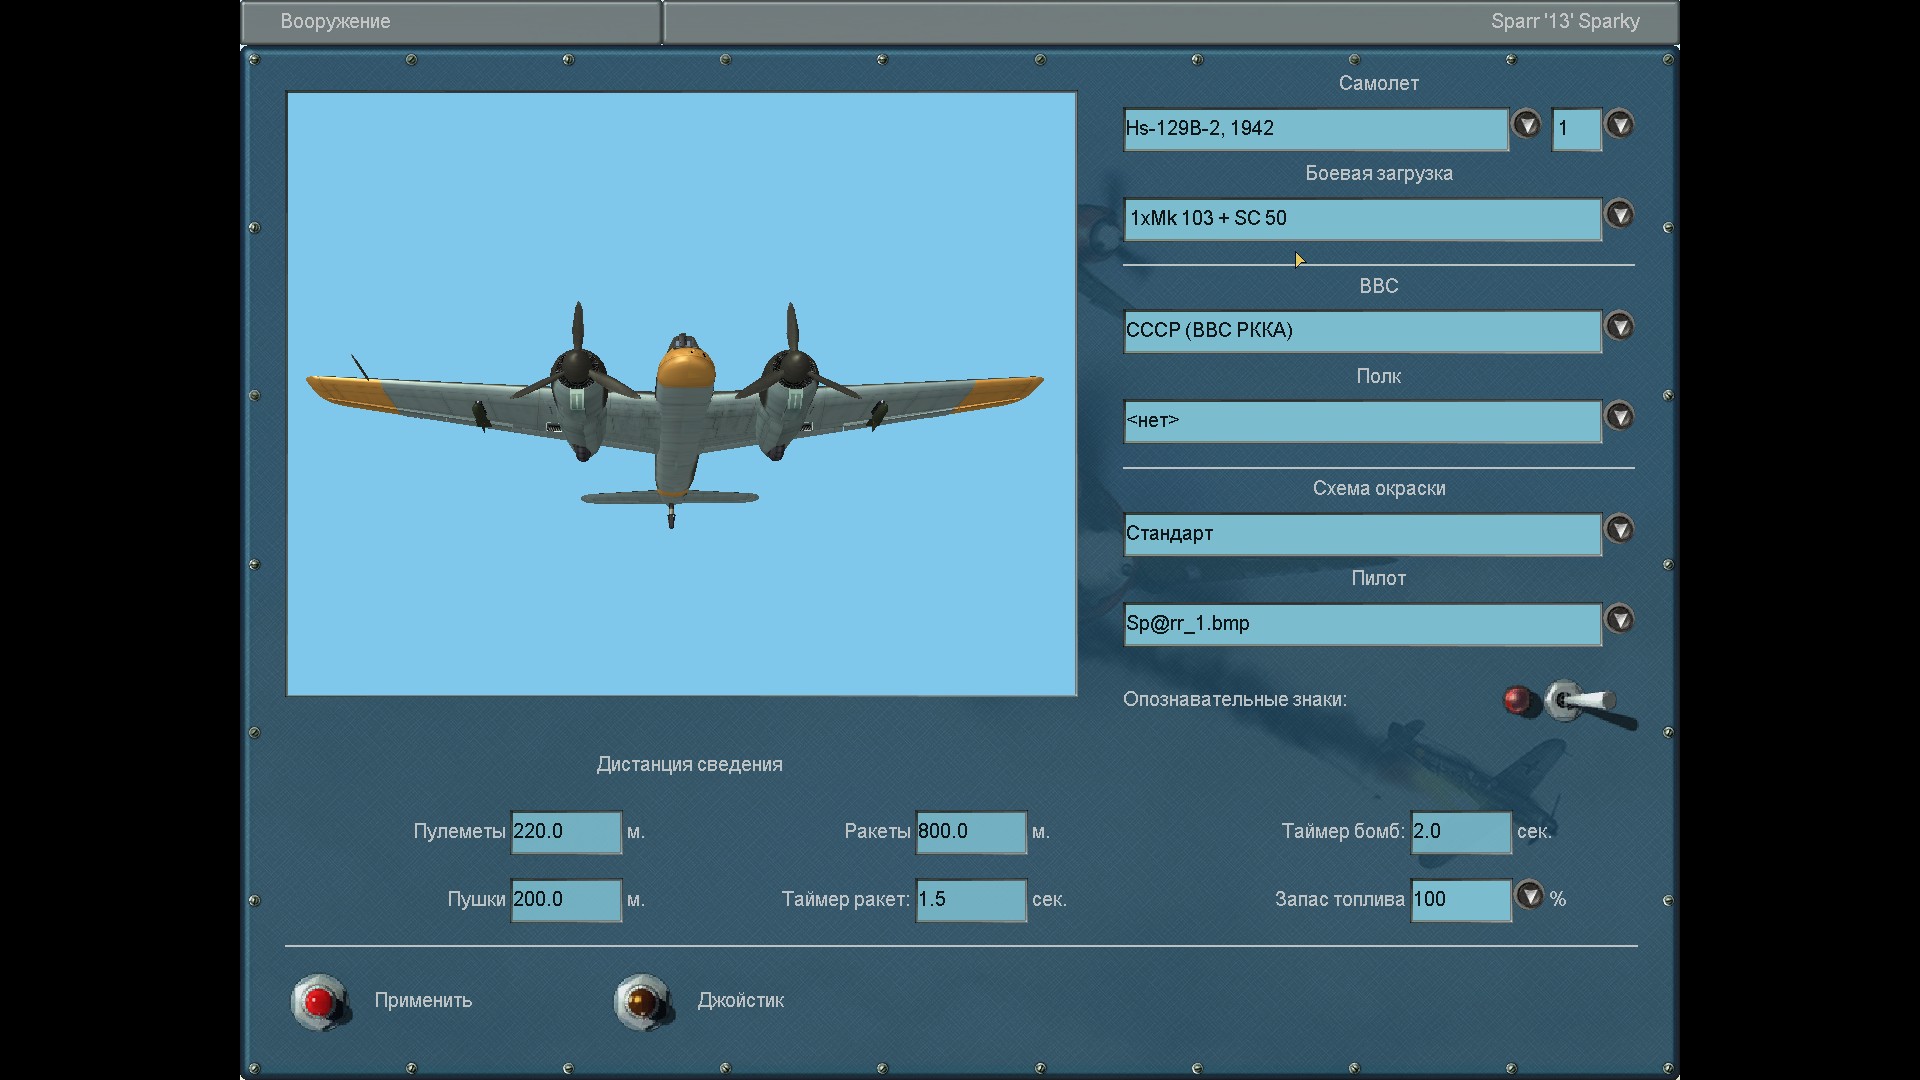The image size is (1920, 1080).
Task: Click the Джойстик text label
Action: click(x=740, y=1001)
